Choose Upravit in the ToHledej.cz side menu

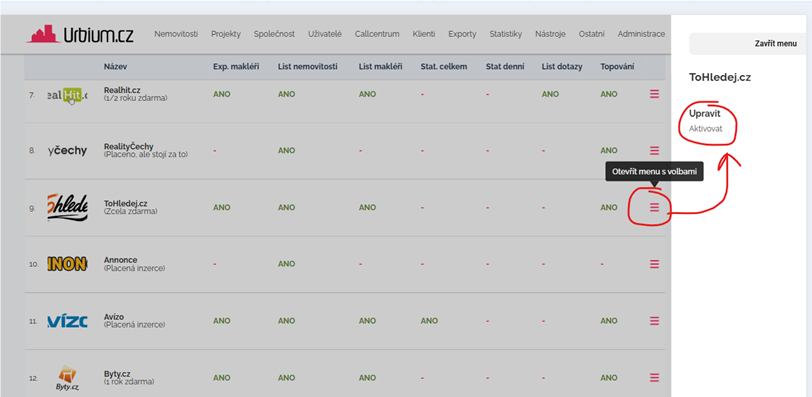[x=704, y=113]
